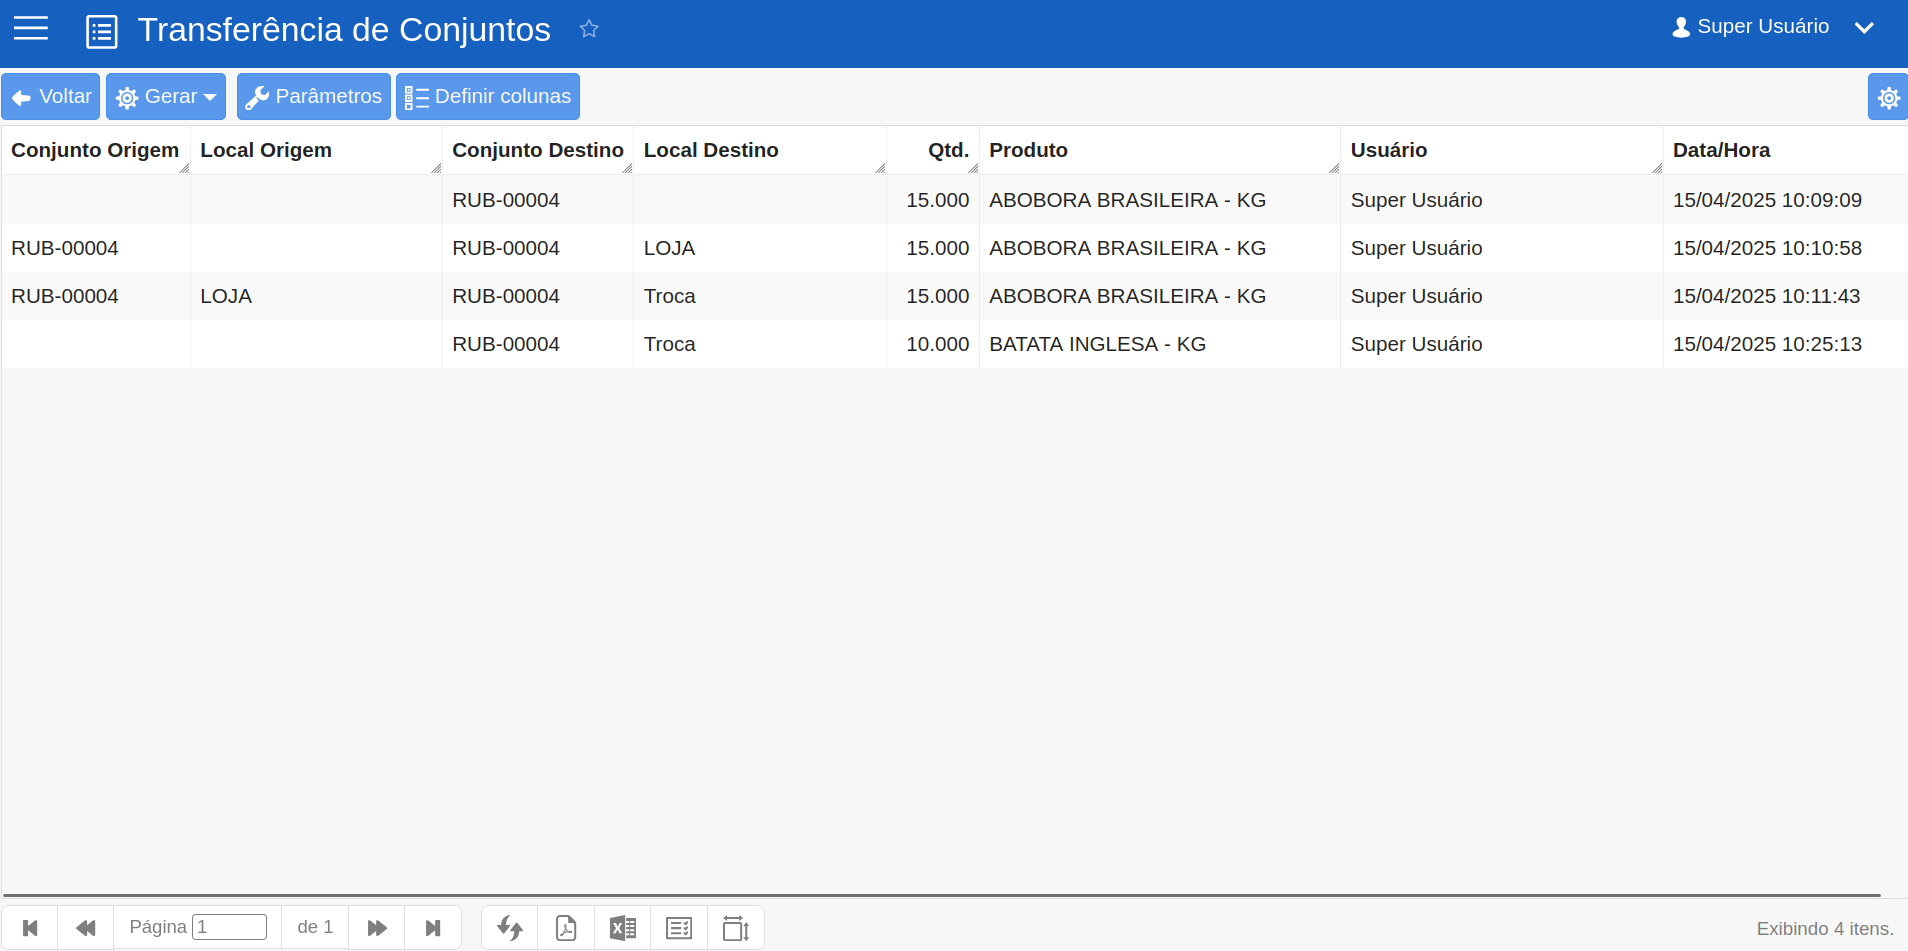Open the form view icon in footer

pos(679,928)
